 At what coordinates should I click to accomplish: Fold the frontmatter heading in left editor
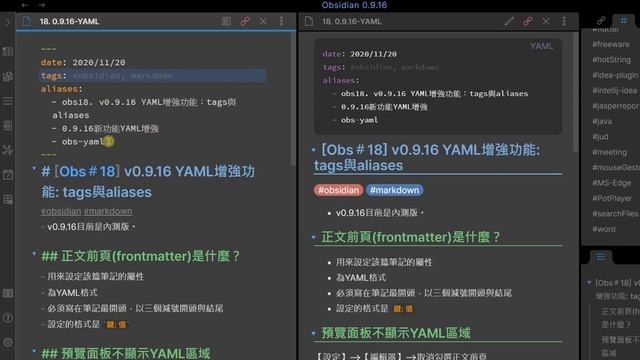pos(34,253)
